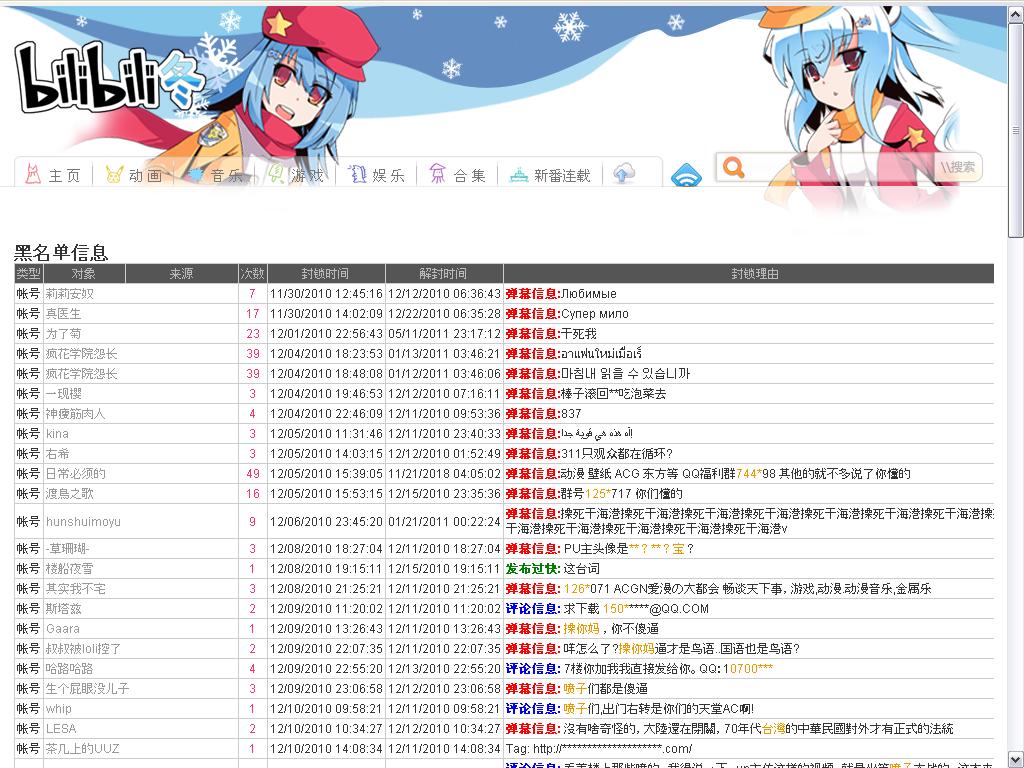Open user 茶几上的UUZ profile link

pyautogui.click(x=82, y=749)
